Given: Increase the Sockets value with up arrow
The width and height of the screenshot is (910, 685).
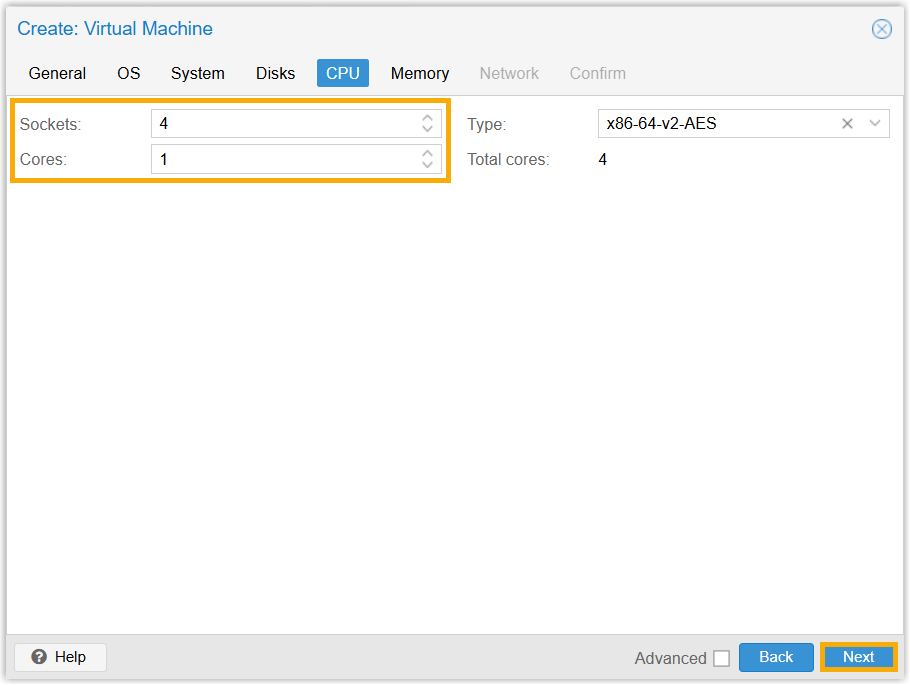Looking at the screenshot, I should tap(427, 118).
